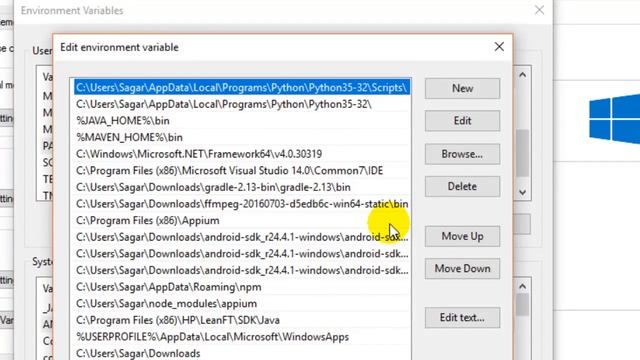Viewport: 640px width, 360px height.
Task: Select the %USERPROFILE% WindowsApps entry
Action: pyautogui.click(x=242, y=337)
